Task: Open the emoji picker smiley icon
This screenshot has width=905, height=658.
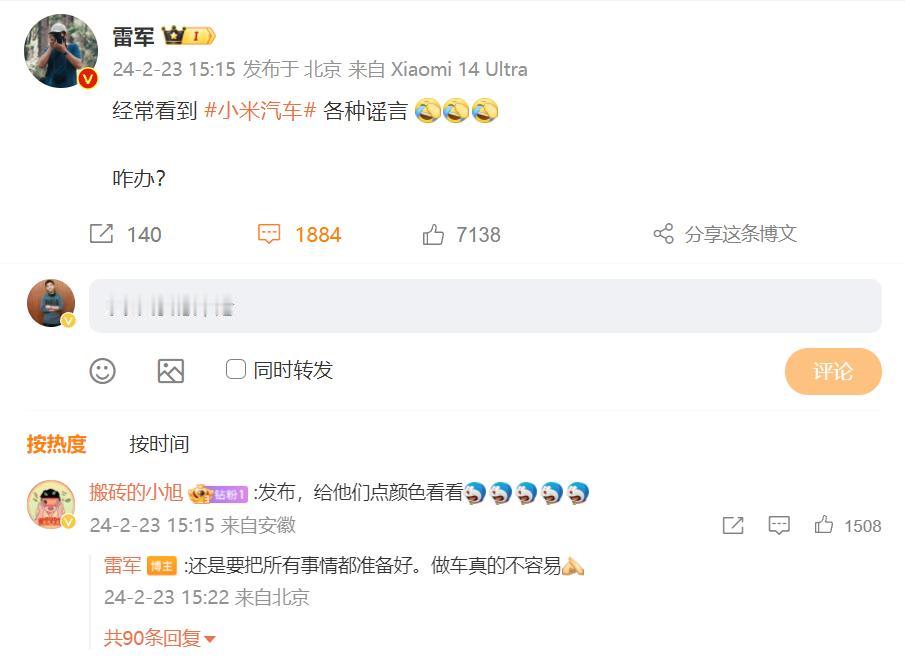Action: (103, 371)
